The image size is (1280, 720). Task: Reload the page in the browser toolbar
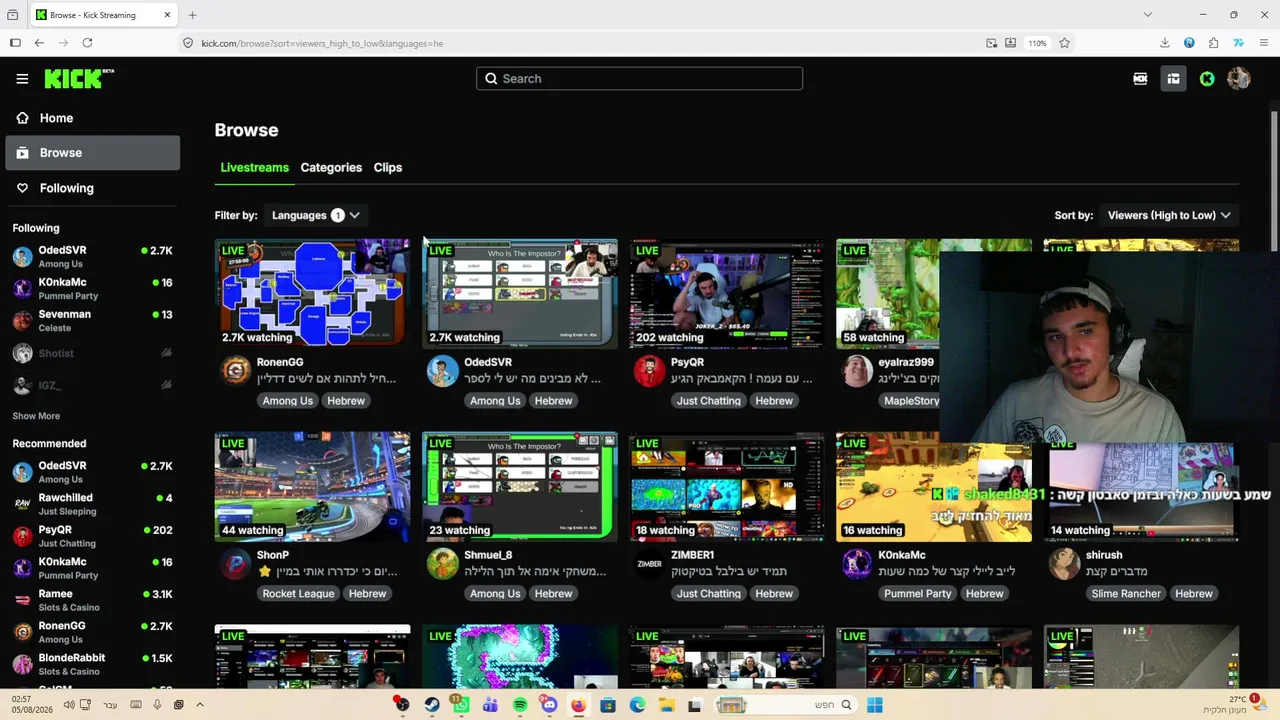[87, 43]
